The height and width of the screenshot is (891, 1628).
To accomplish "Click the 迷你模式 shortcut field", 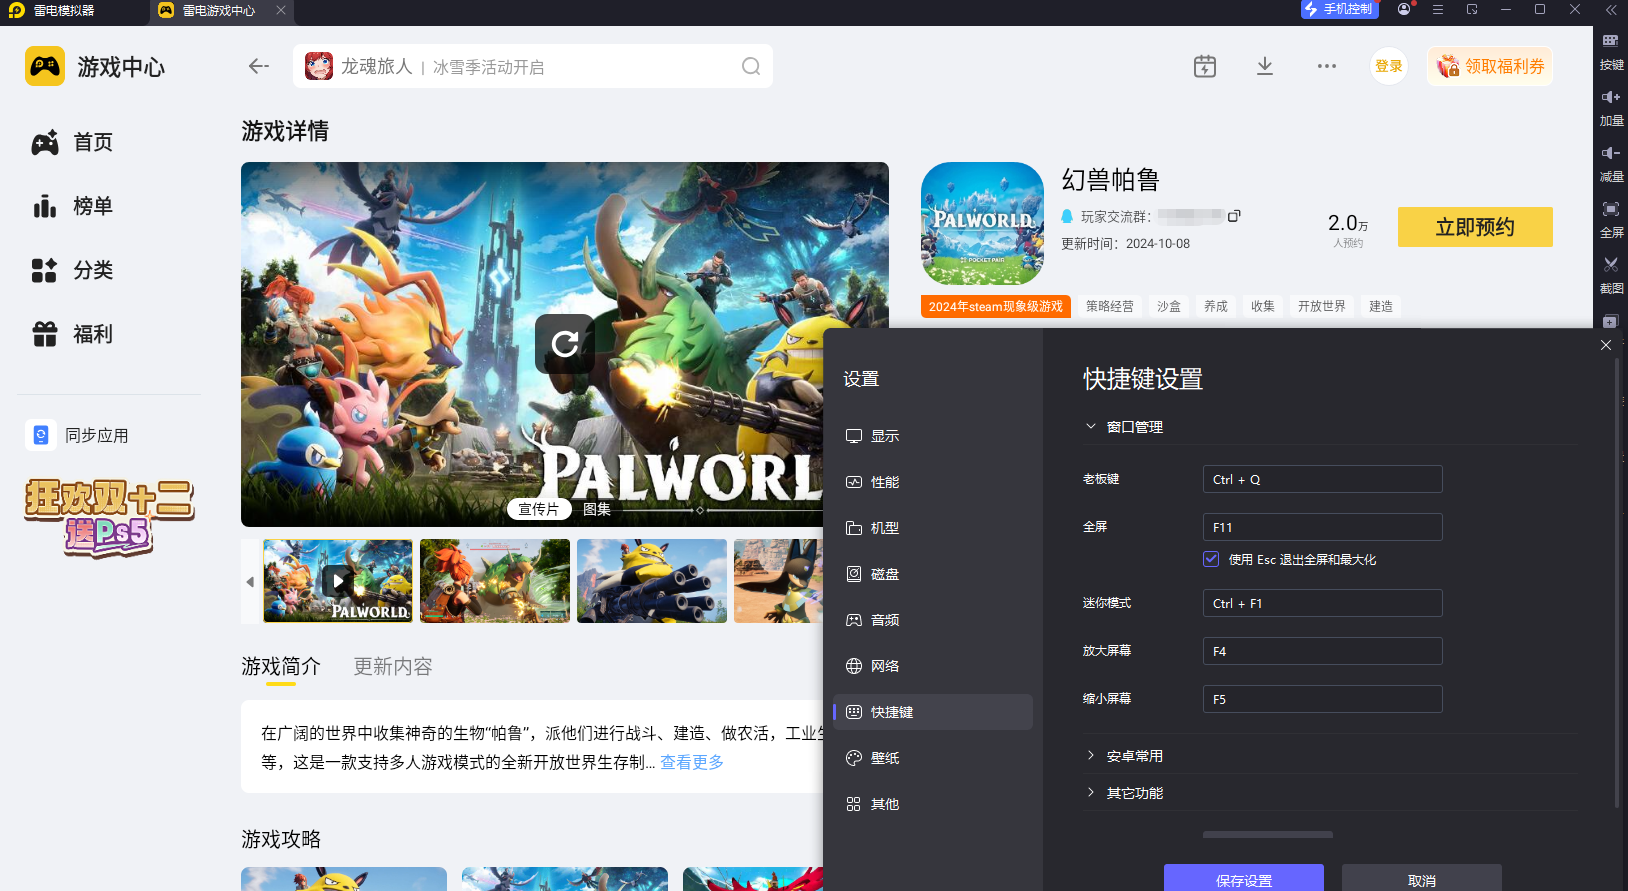I will click(x=1322, y=603).
